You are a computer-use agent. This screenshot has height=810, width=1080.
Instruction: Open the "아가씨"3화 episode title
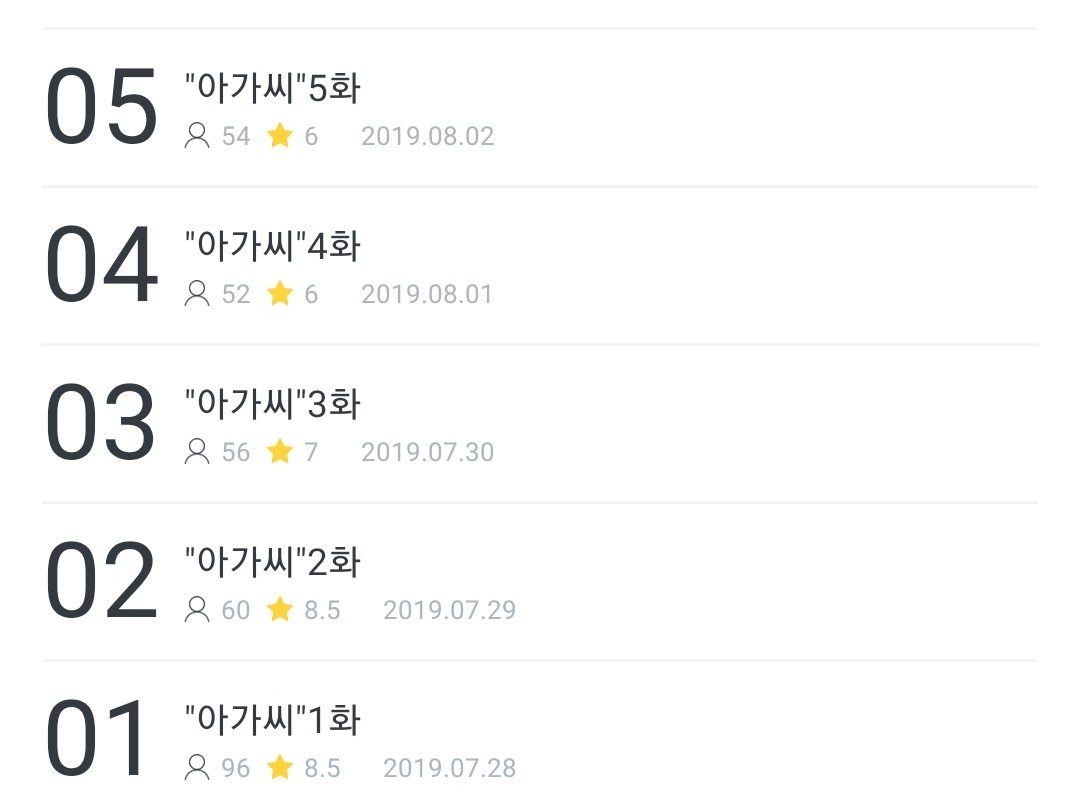tap(272, 404)
